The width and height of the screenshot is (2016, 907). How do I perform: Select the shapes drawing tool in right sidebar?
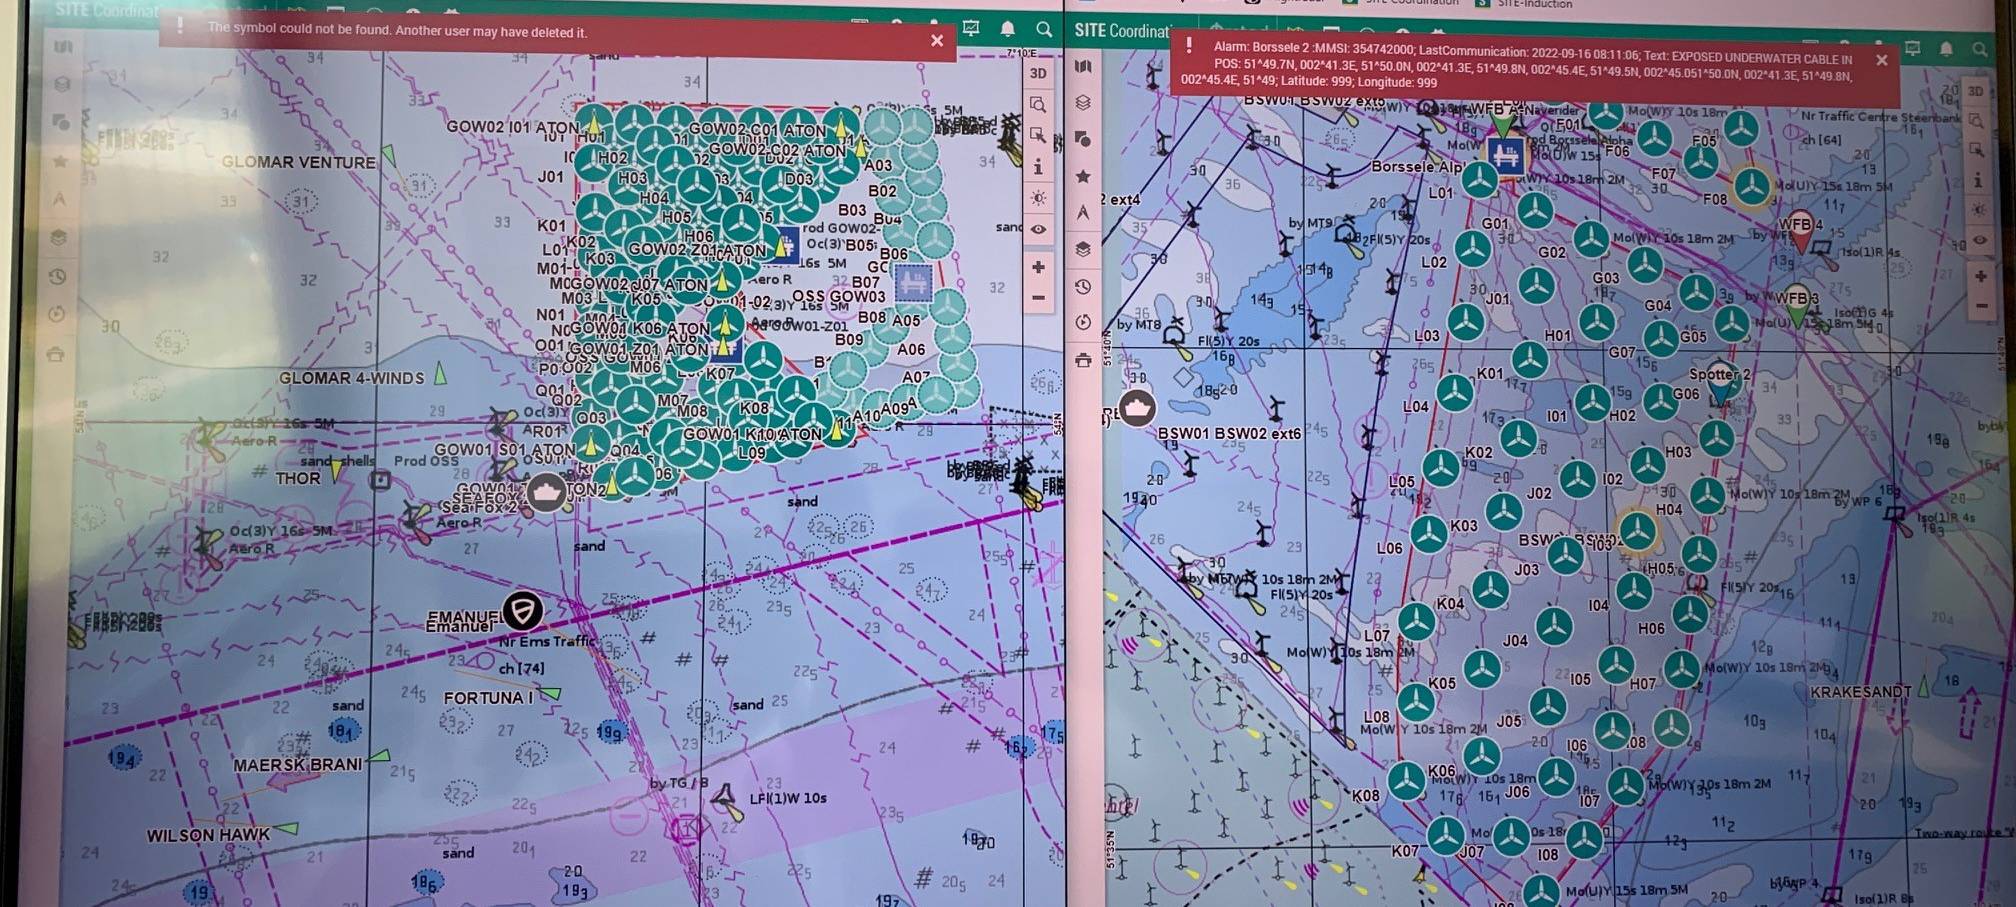[x=1082, y=139]
